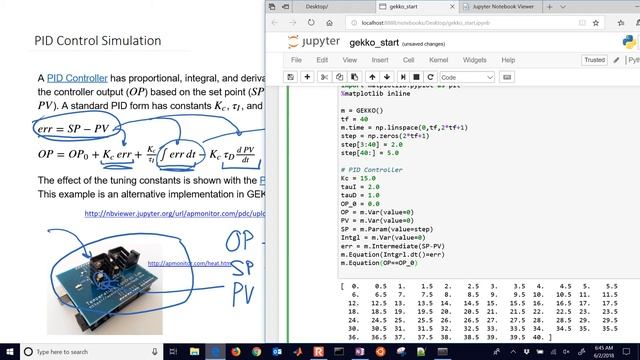The width and height of the screenshot is (640, 360).
Task: Click the pencil edit-mode indicator icon
Action: coord(616,60)
